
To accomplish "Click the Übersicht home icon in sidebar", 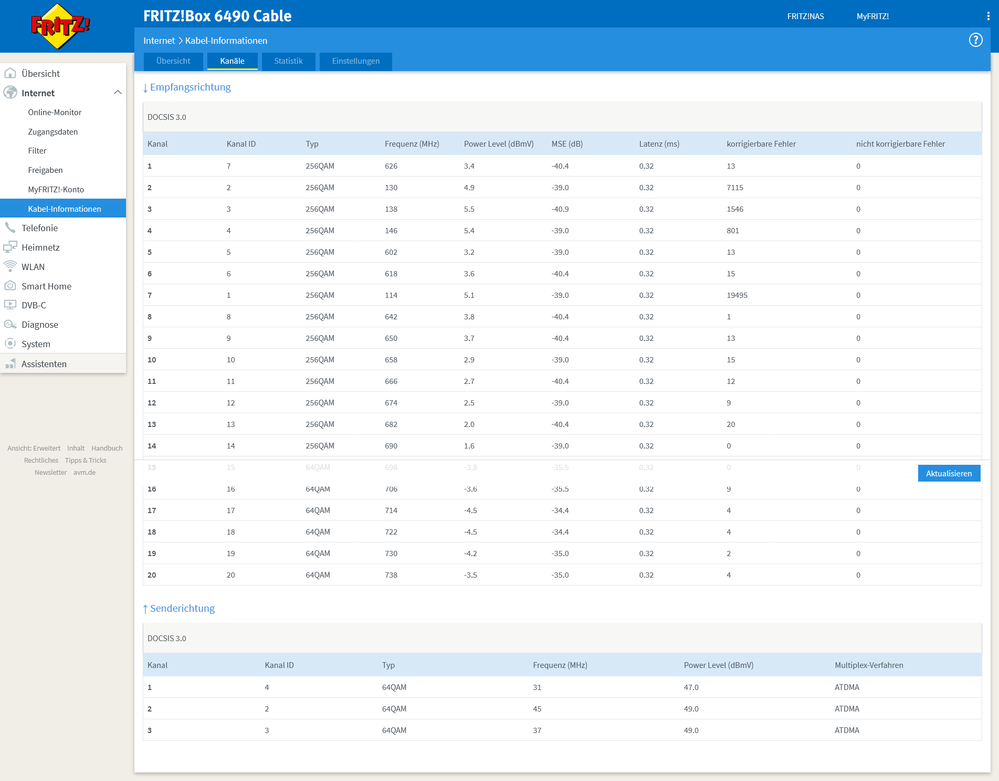I will click(11, 73).
